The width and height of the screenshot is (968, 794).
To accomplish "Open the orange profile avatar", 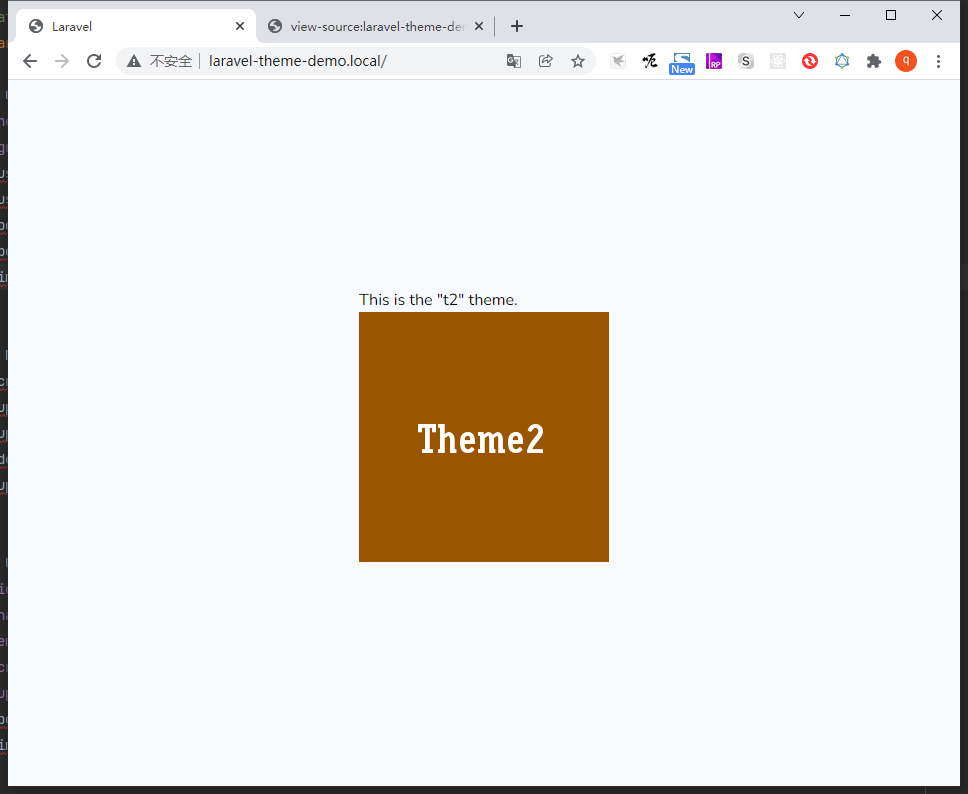I will point(906,61).
